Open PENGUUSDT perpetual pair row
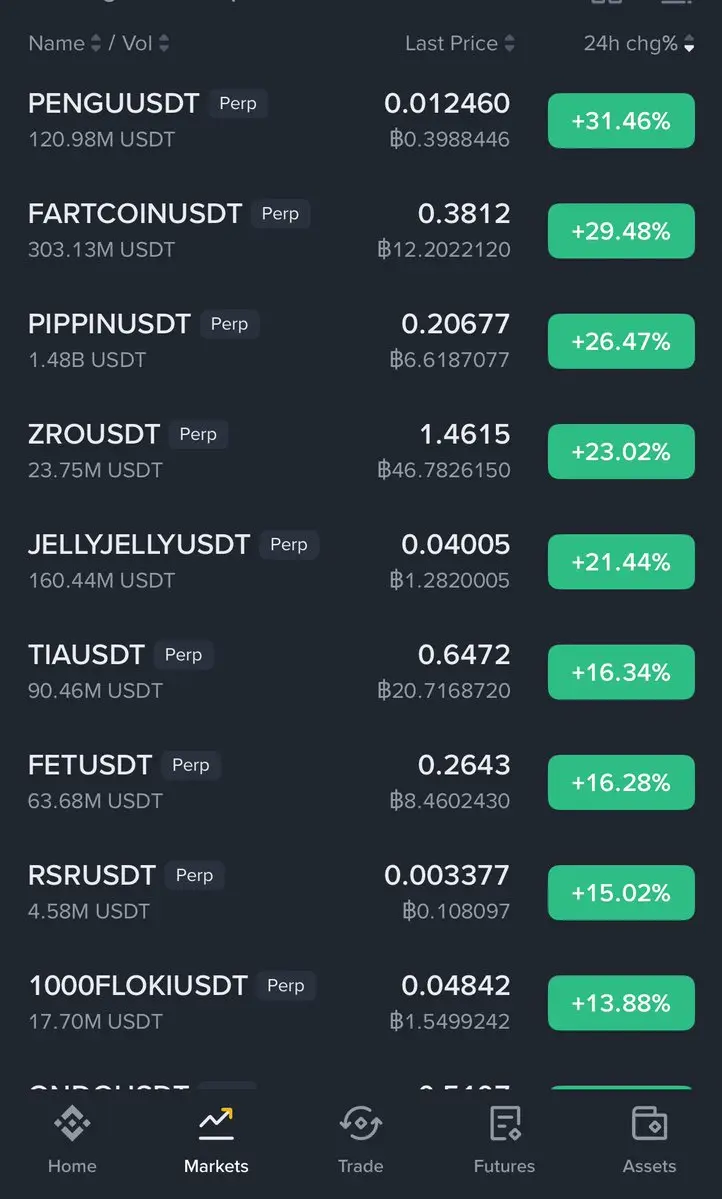Viewport: 722px width, 1199px height. coord(361,121)
